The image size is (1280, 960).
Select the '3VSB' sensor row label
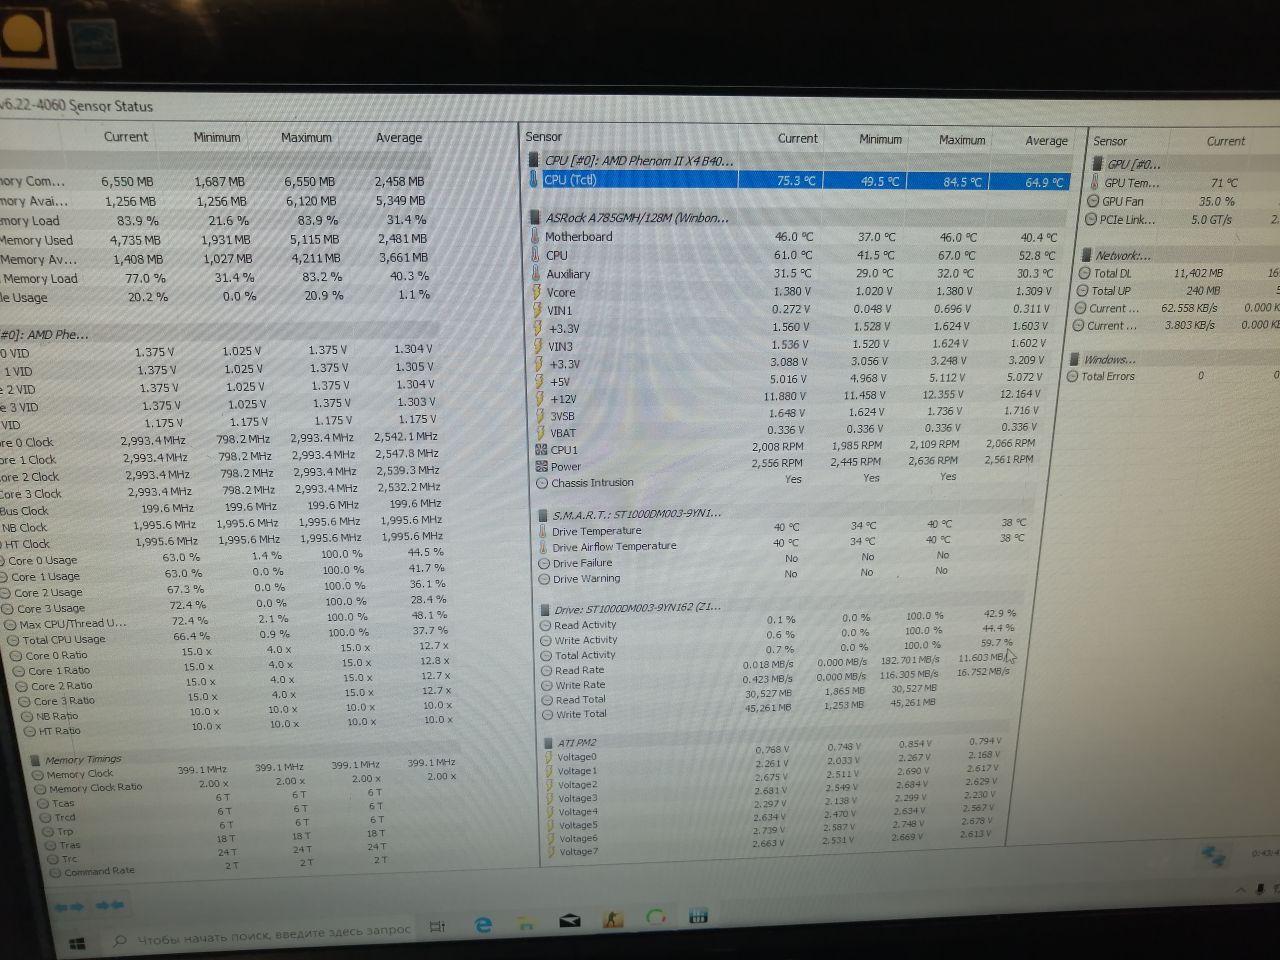pyautogui.click(x=562, y=416)
